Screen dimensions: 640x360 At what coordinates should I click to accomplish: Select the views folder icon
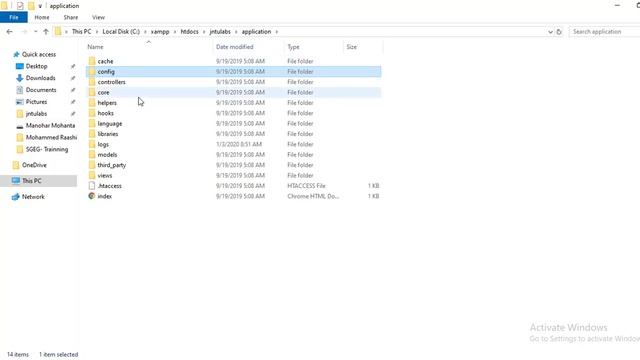[x=92, y=175]
